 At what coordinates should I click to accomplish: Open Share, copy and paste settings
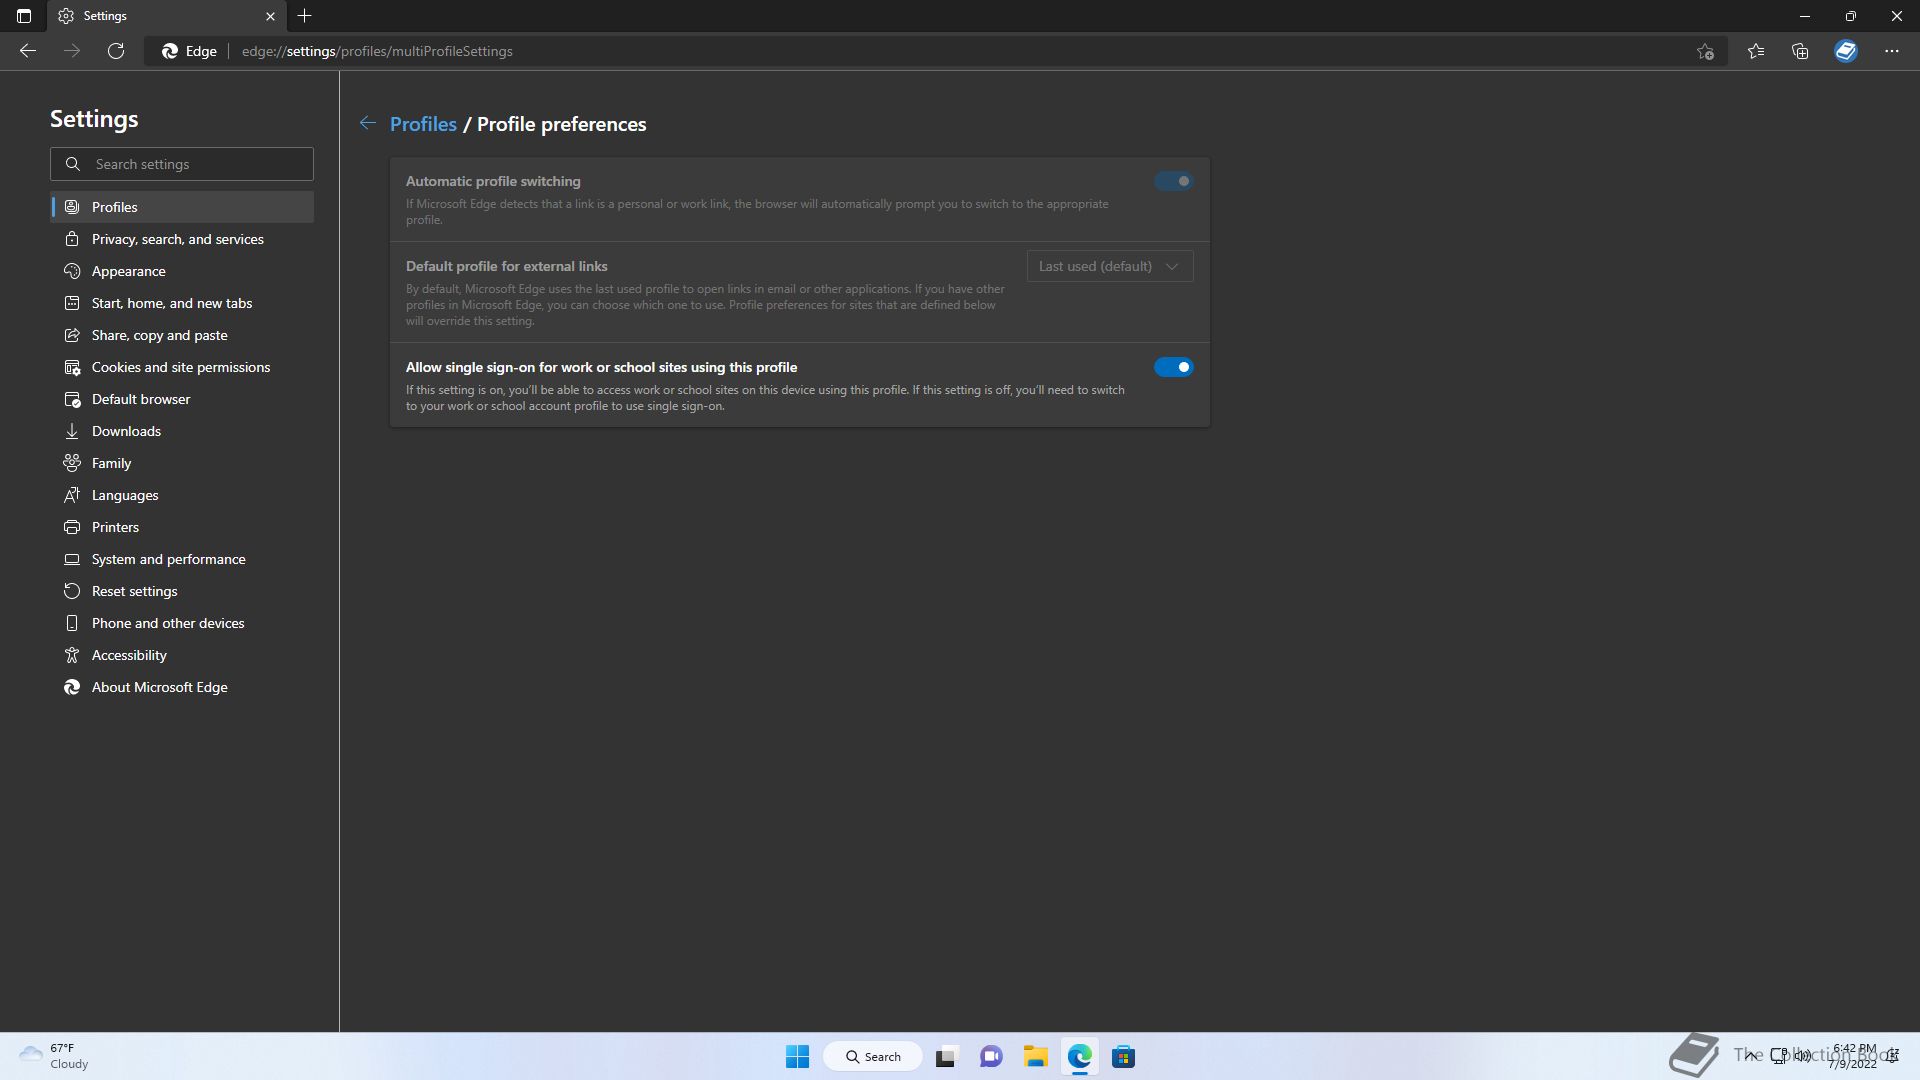click(182, 335)
